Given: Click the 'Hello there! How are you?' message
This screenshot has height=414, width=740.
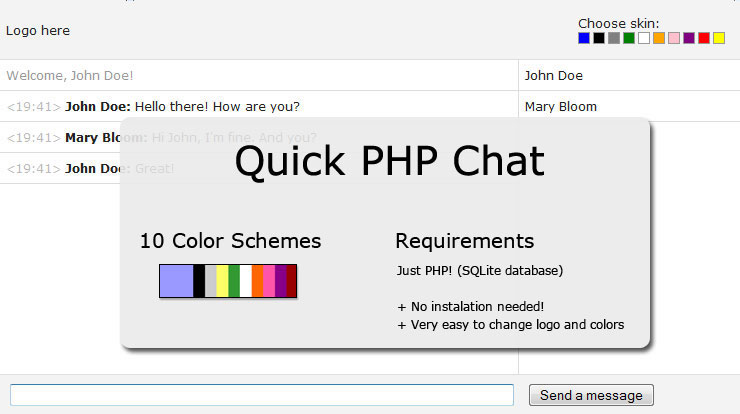Looking at the screenshot, I should click(217, 107).
